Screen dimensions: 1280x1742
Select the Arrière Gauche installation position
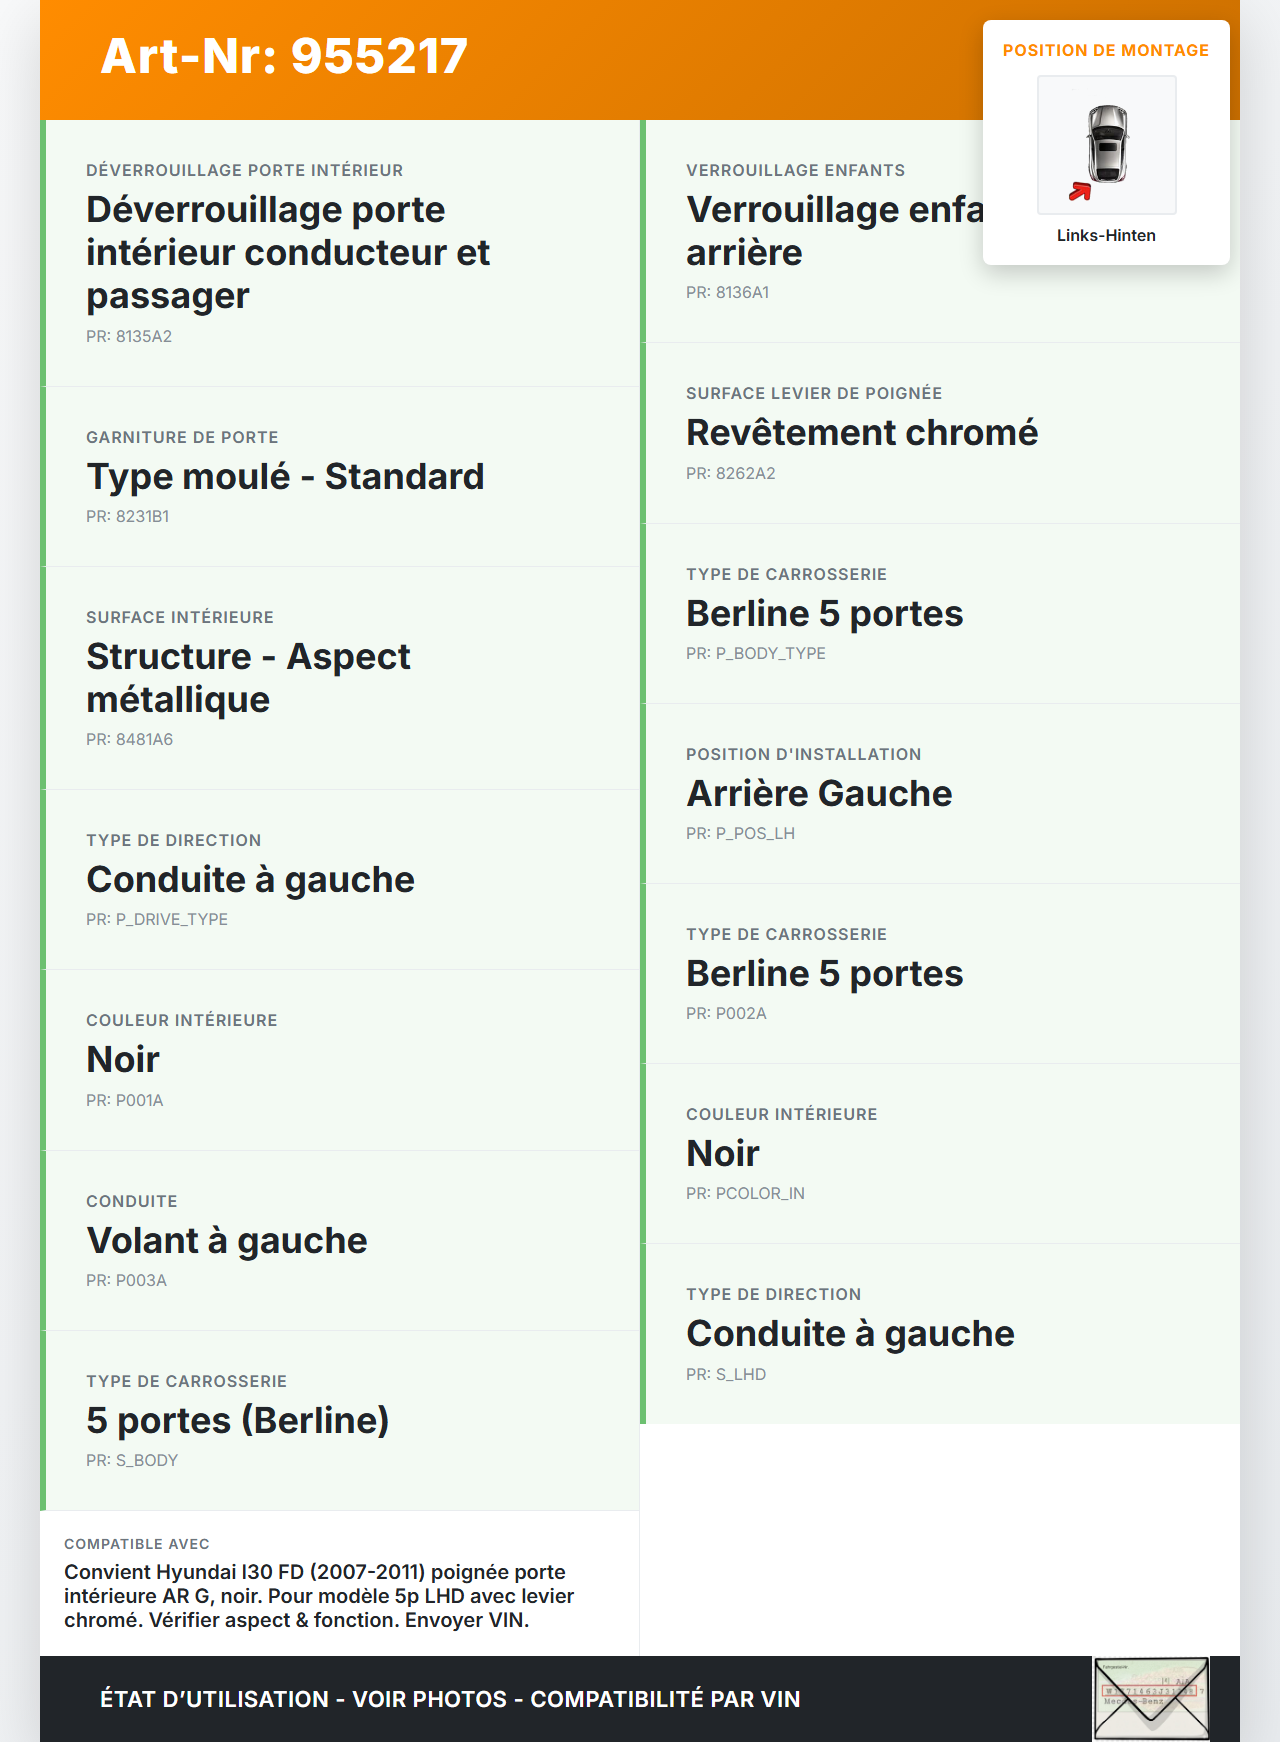[x=819, y=793]
